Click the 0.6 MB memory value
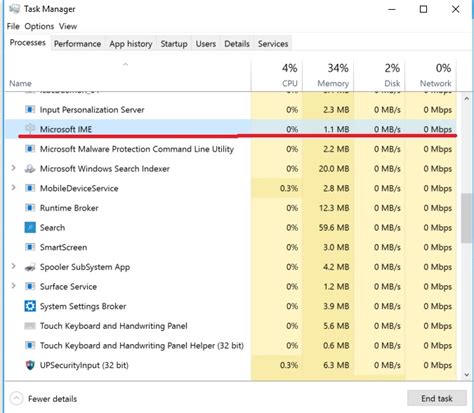Viewport: 474px width, 413px height. pyautogui.click(x=336, y=346)
